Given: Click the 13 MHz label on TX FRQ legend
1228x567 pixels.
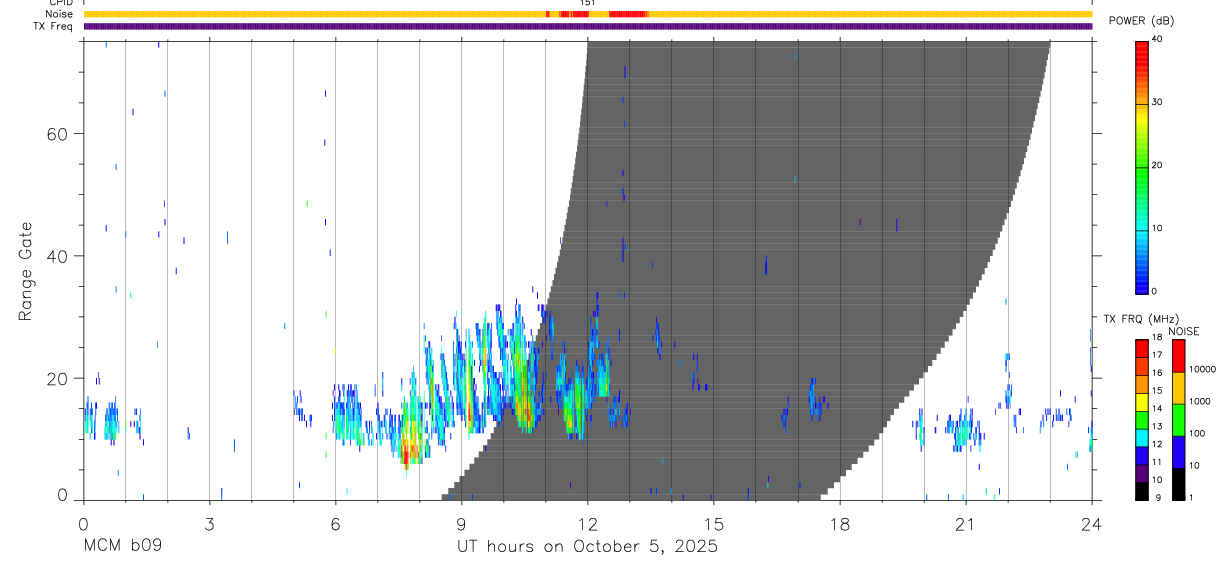Looking at the screenshot, I should tap(1158, 426).
